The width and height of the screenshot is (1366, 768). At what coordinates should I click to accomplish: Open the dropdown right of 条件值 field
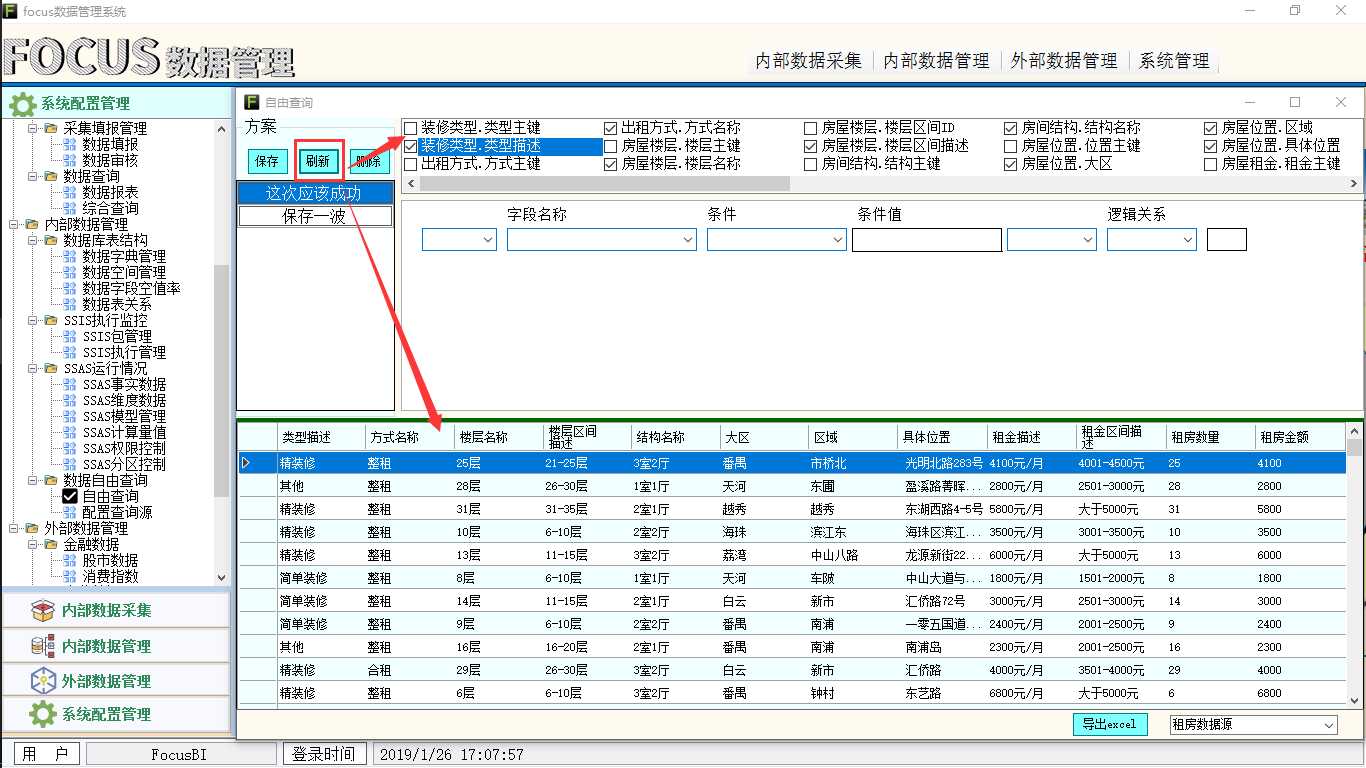[1052, 240]
